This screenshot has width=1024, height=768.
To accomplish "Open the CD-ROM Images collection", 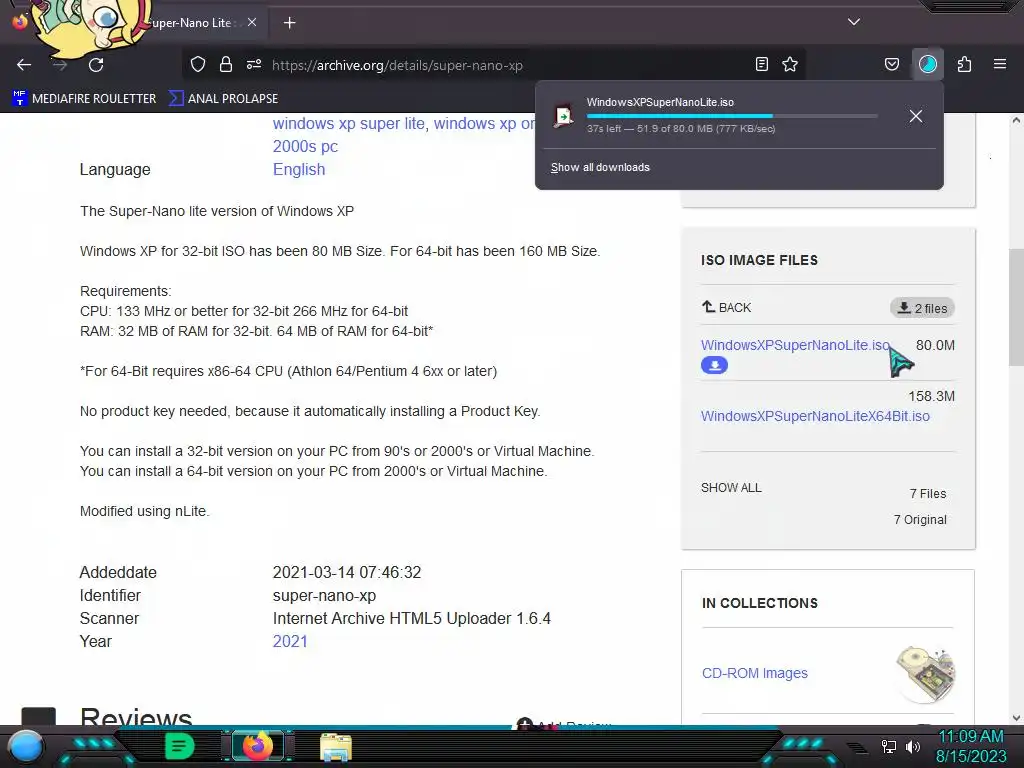I will 754,673.
